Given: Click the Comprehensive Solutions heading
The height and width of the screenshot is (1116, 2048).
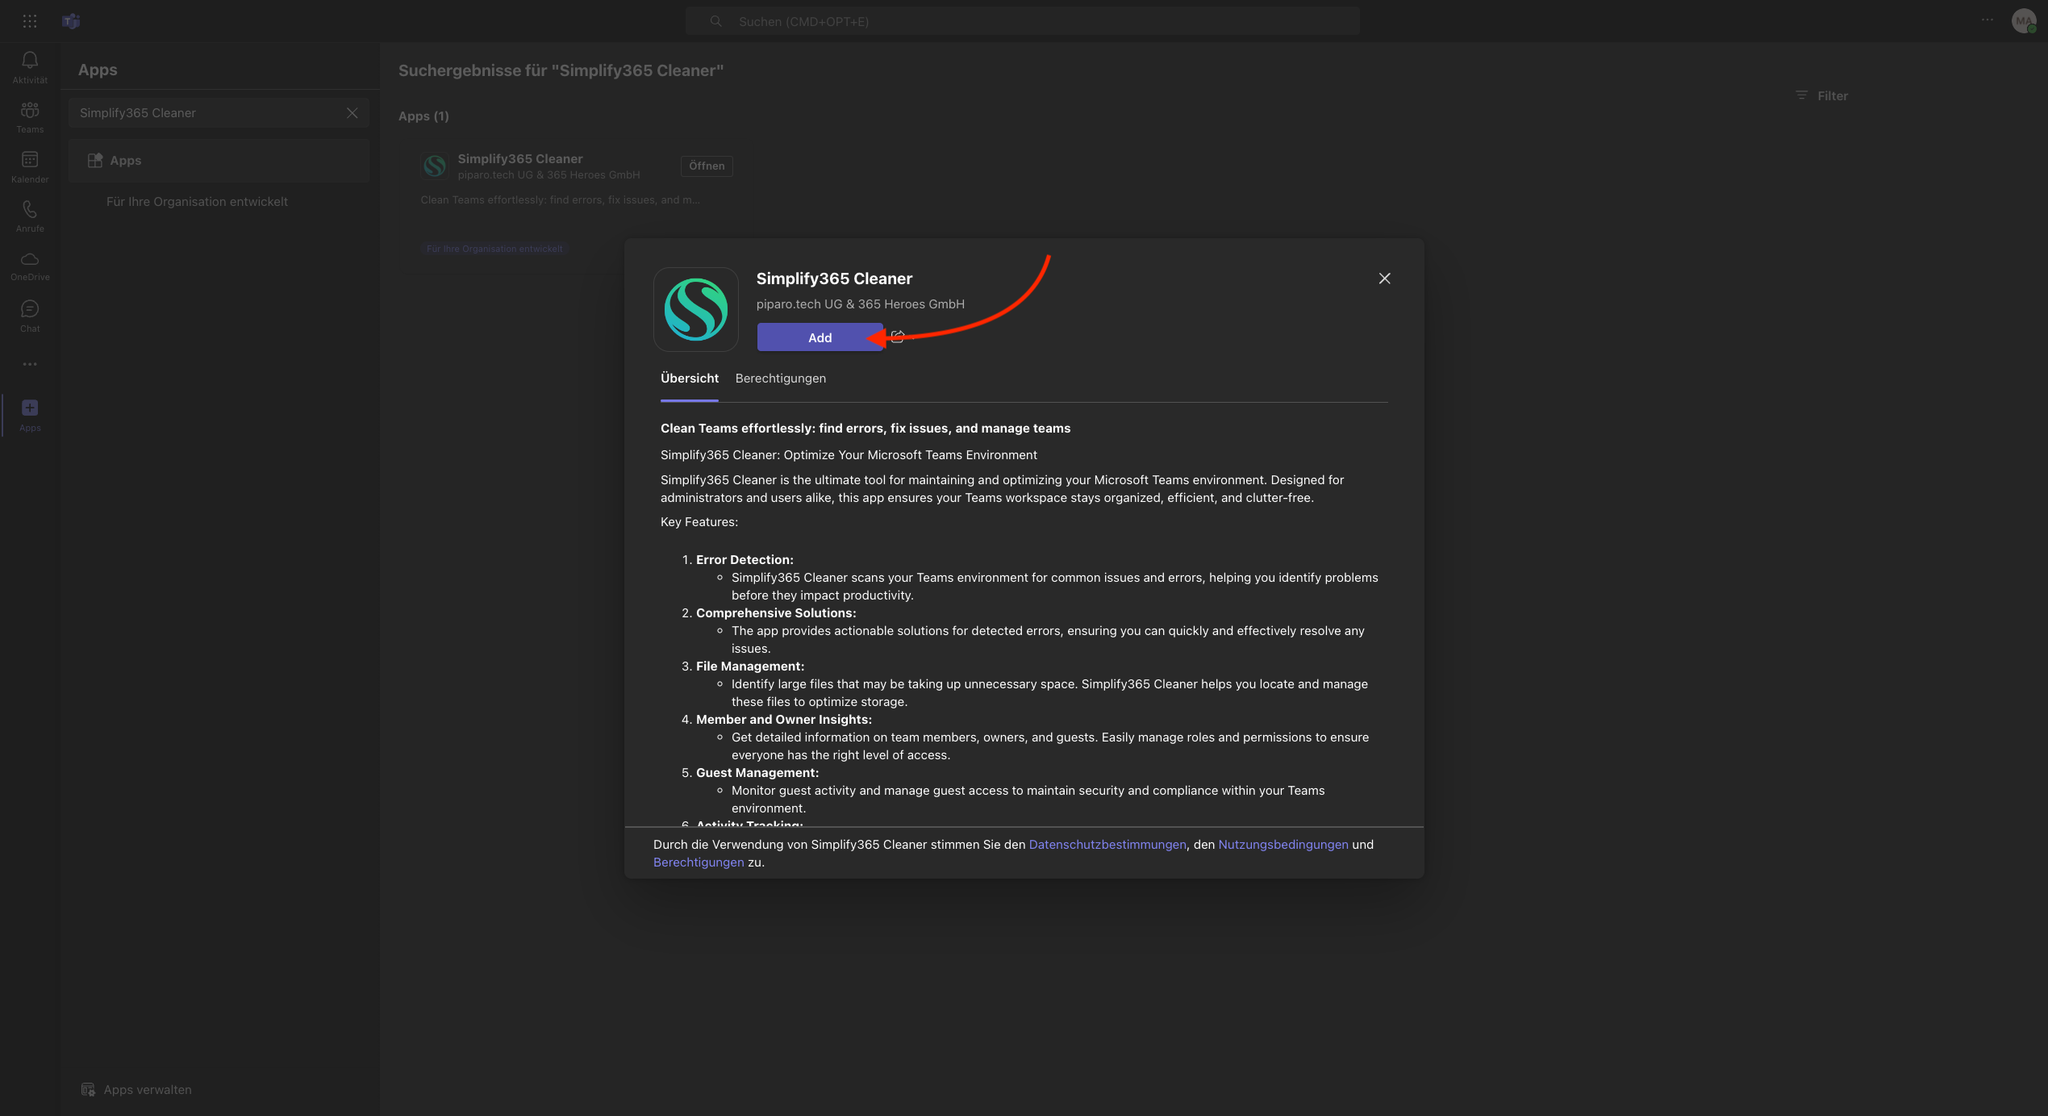Looking at the screenshot, I should coord(776,613).
